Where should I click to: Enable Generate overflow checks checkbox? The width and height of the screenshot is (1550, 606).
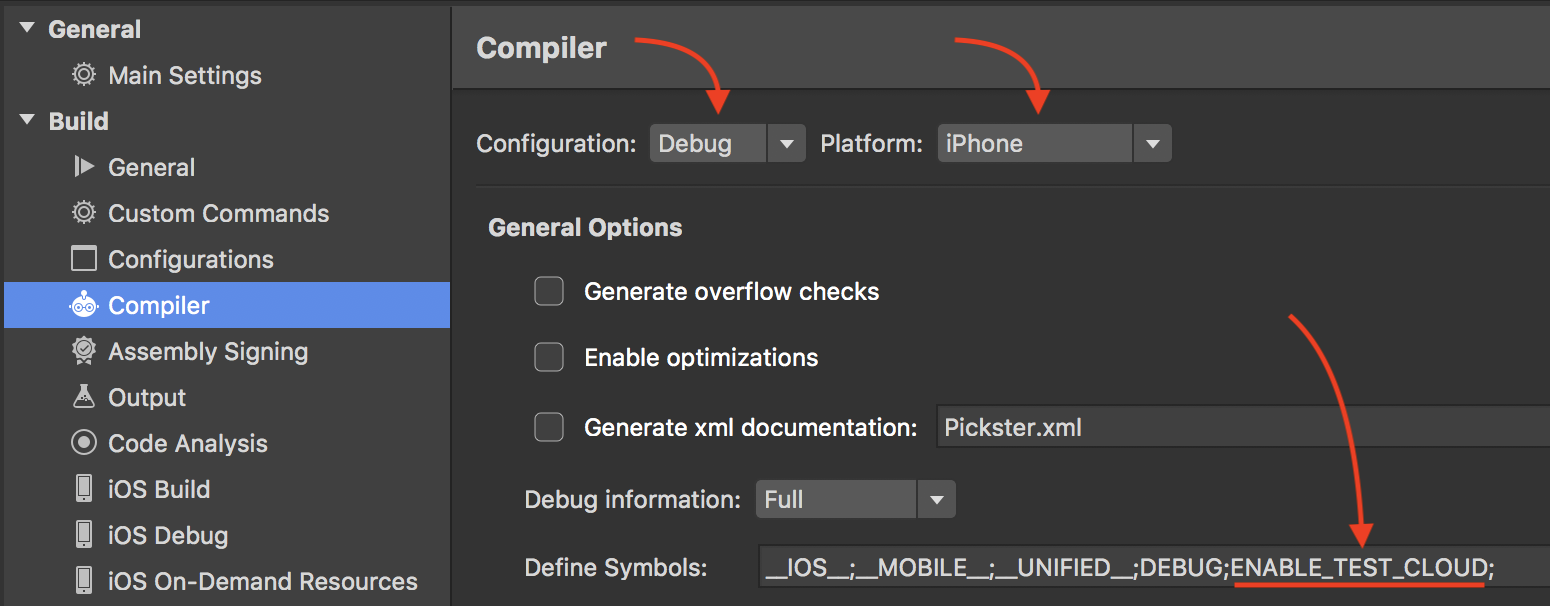coord(549,291)
